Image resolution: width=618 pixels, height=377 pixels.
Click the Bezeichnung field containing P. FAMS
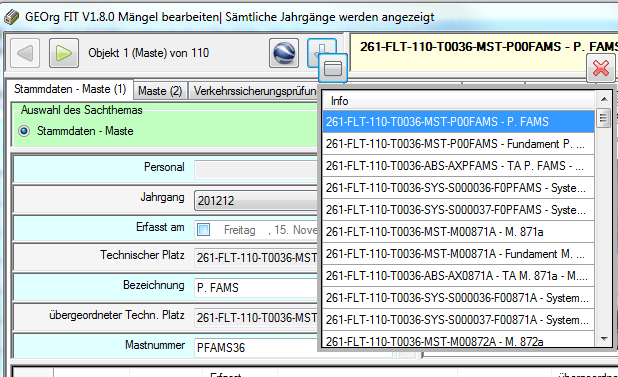click(x=256, y=288)
